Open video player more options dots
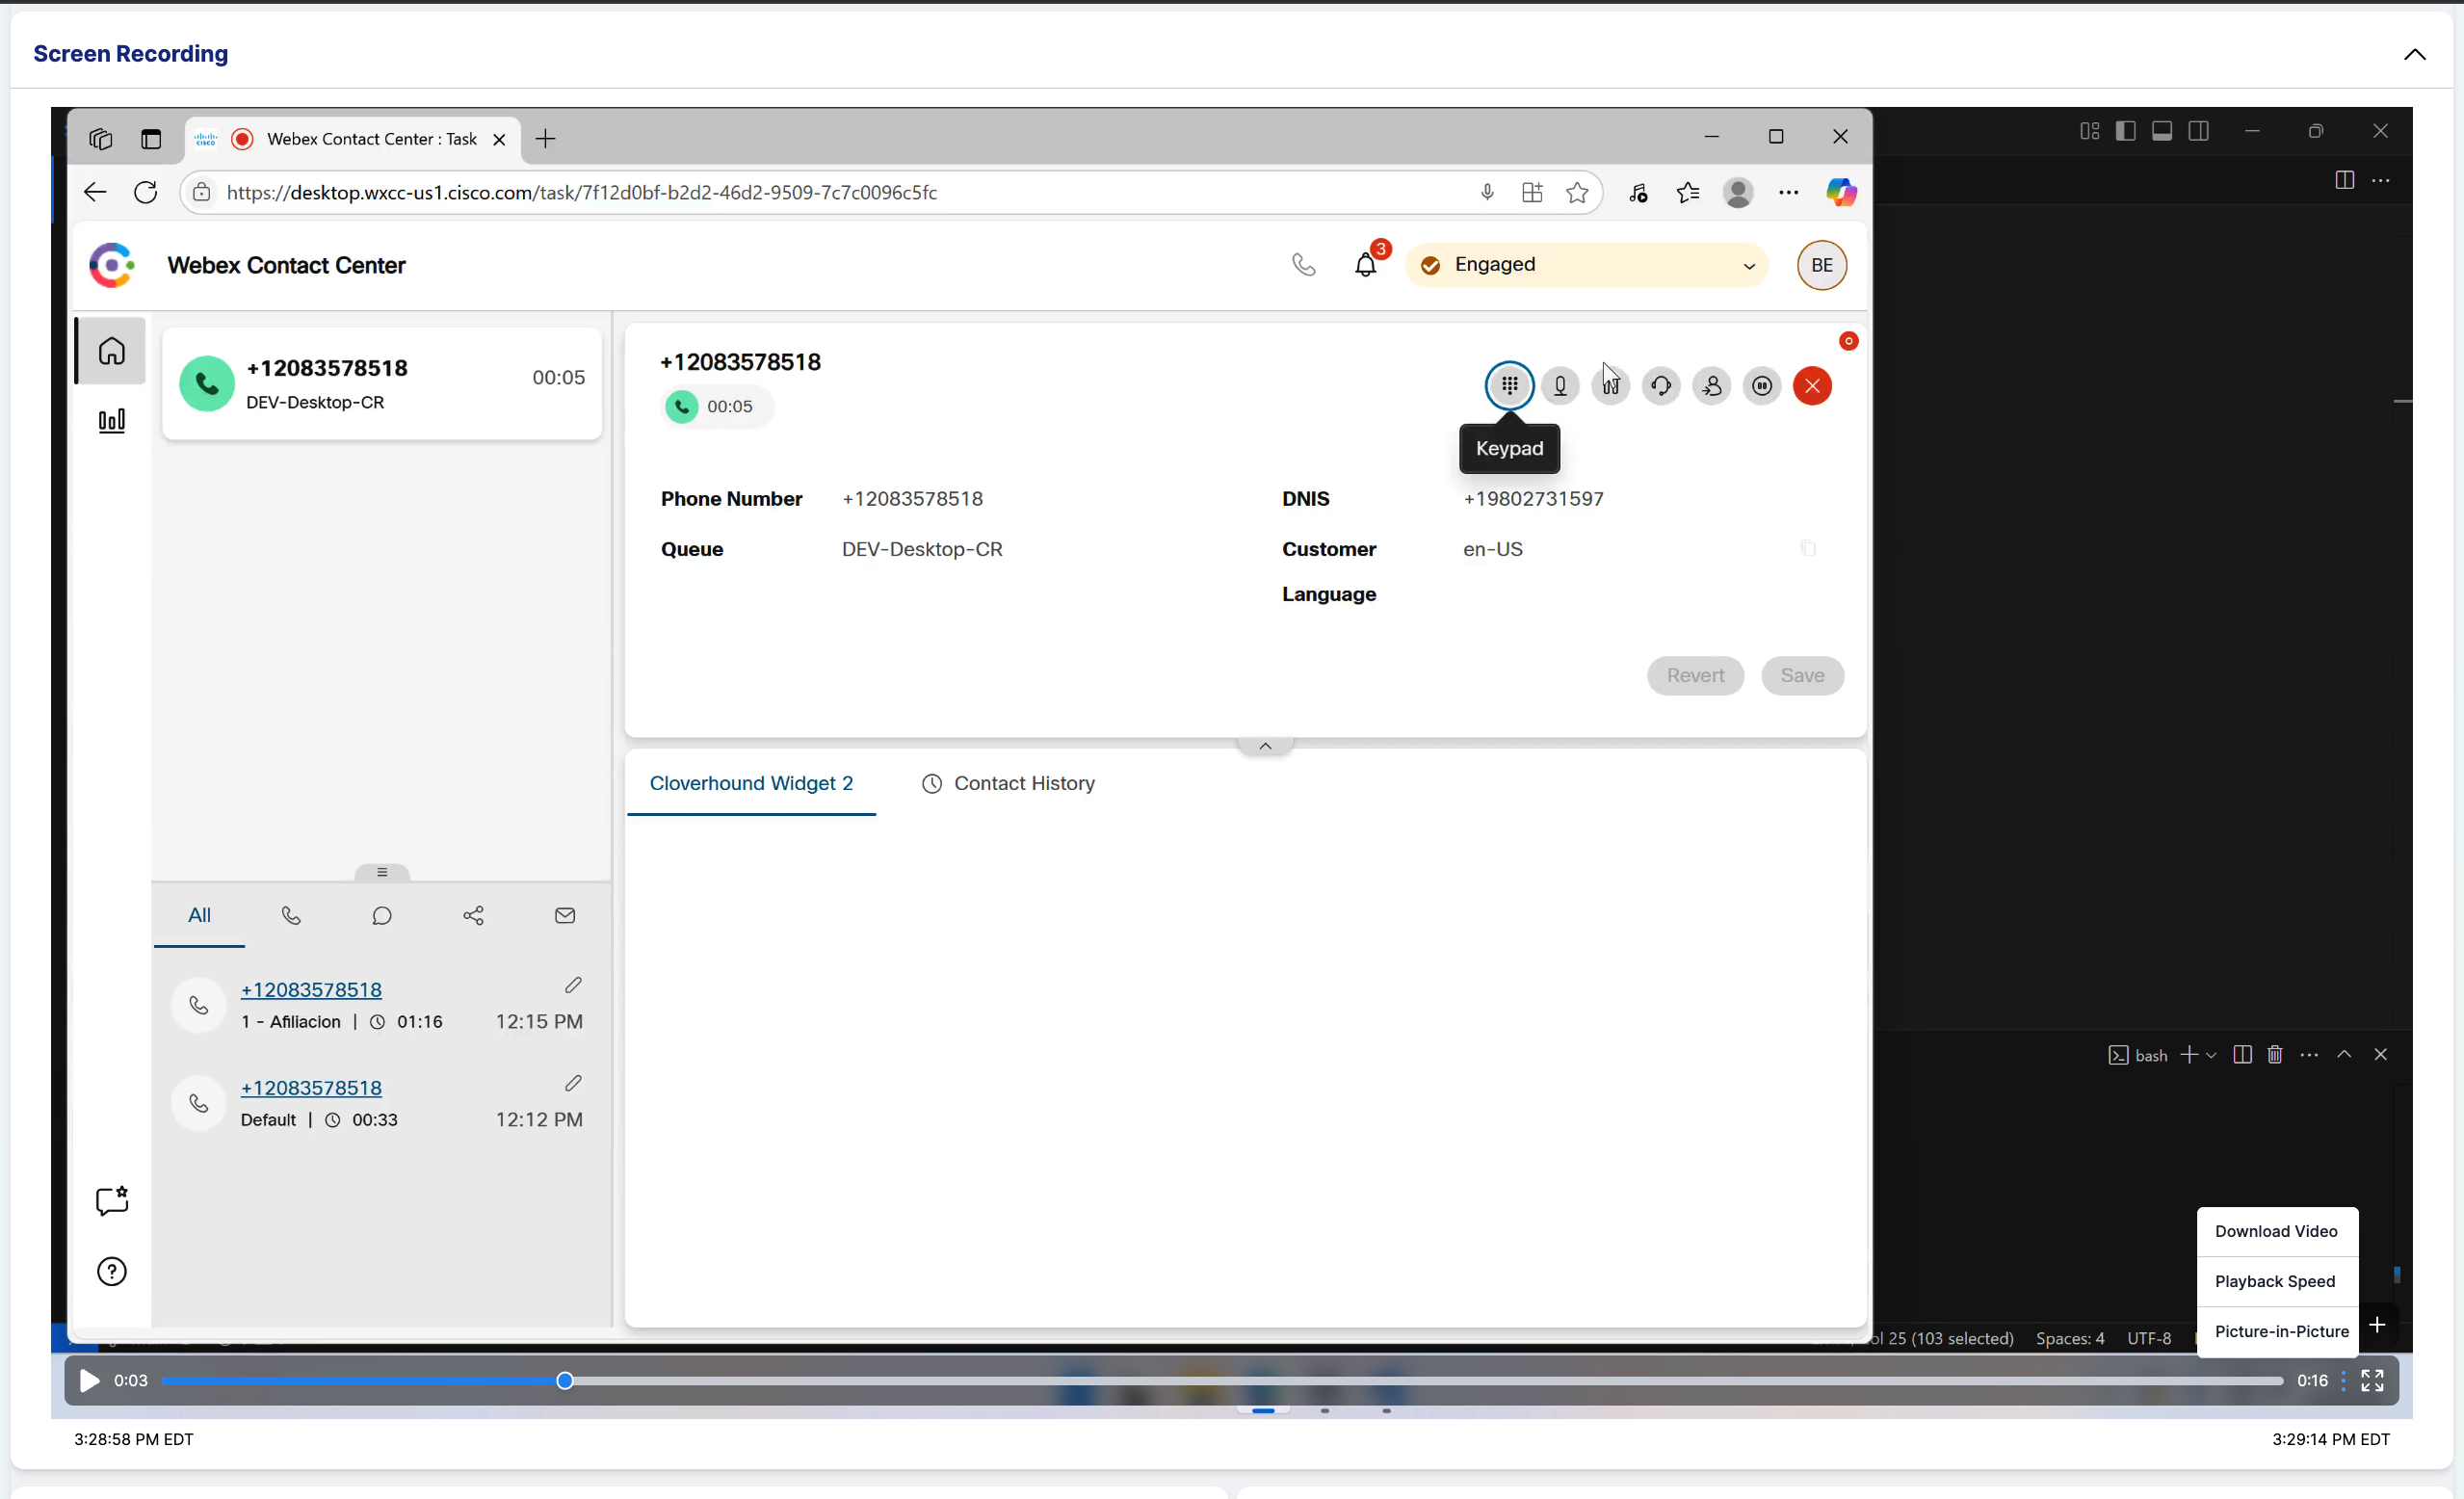2464x1499 pixels. 2343,1380
